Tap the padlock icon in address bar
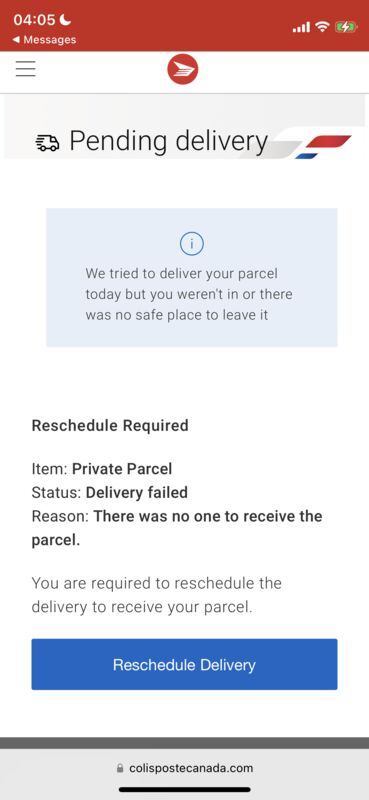 120,768
